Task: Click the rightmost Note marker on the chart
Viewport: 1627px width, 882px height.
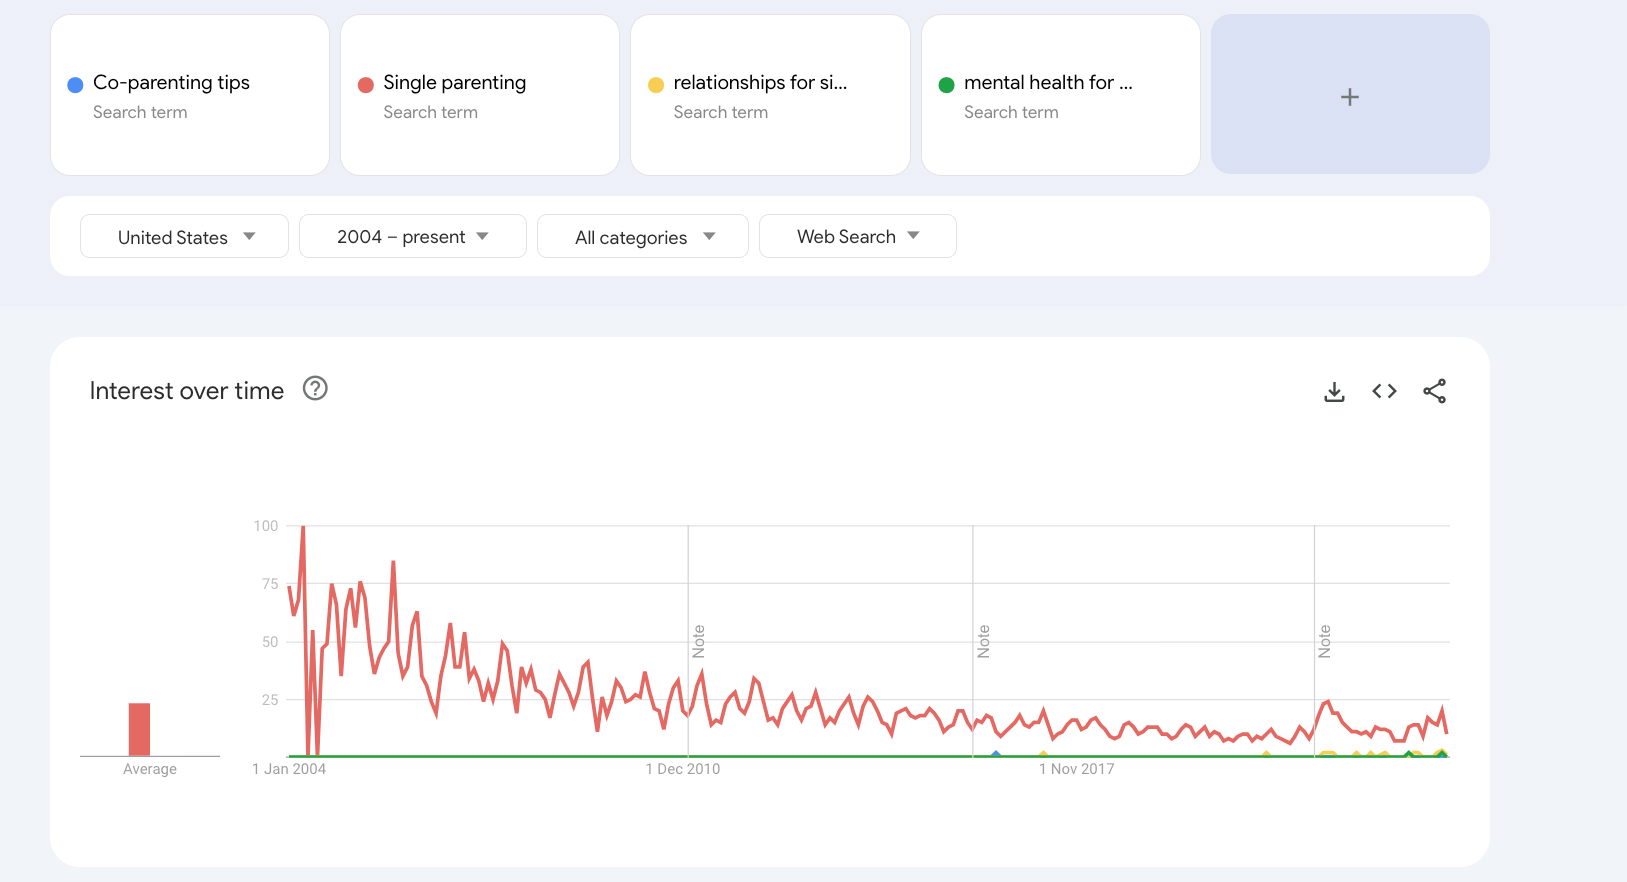Action: click(1325, 641)
